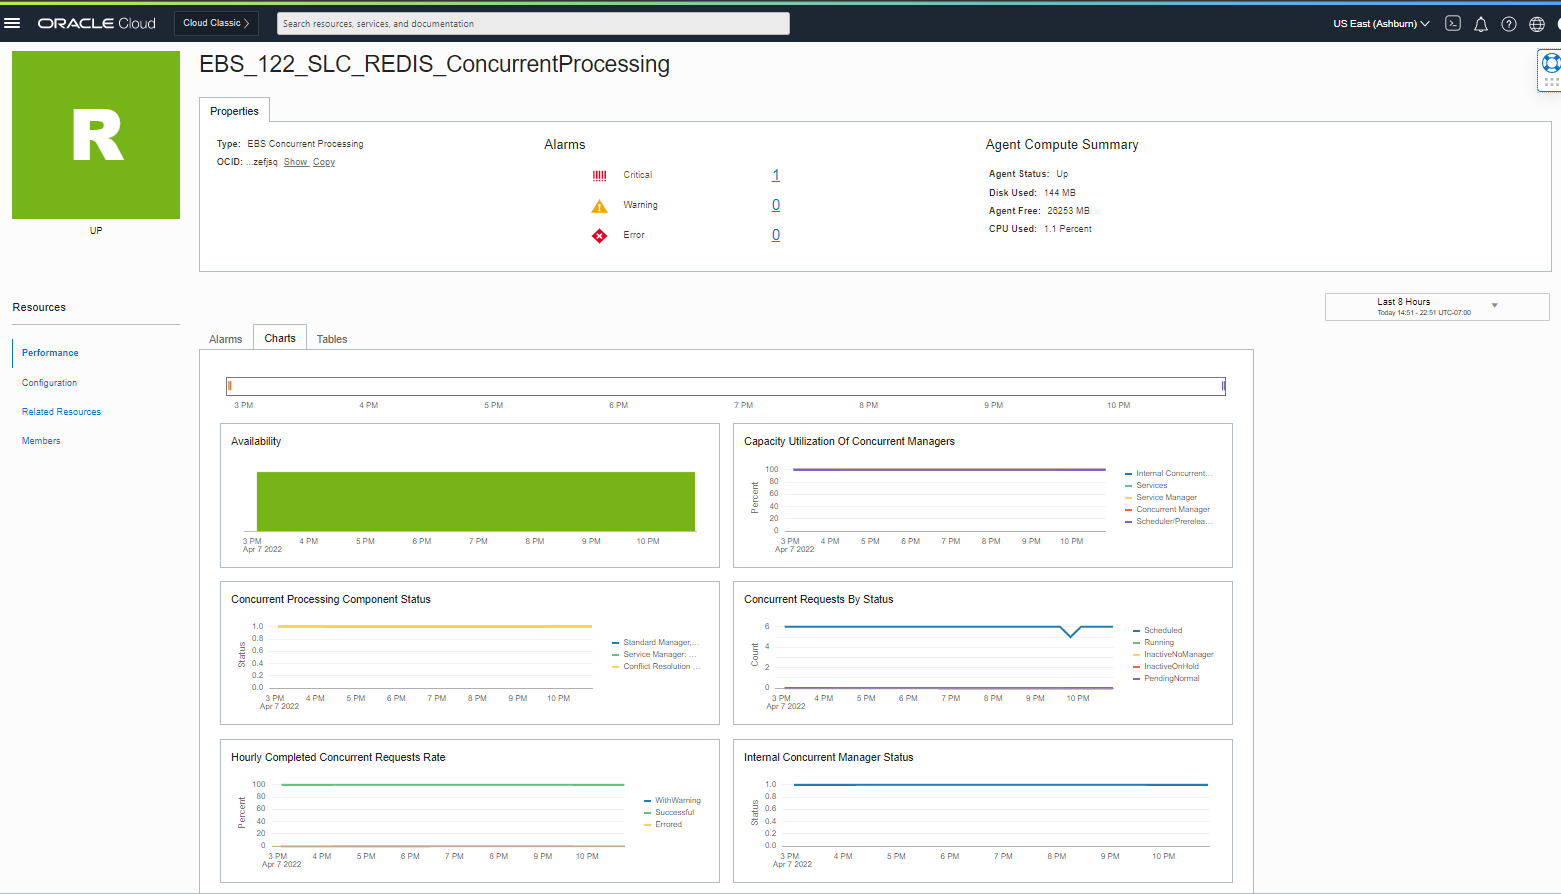Open the hamburger navigation menu
Screen dimensions: 1561x894
click(13, 23)
